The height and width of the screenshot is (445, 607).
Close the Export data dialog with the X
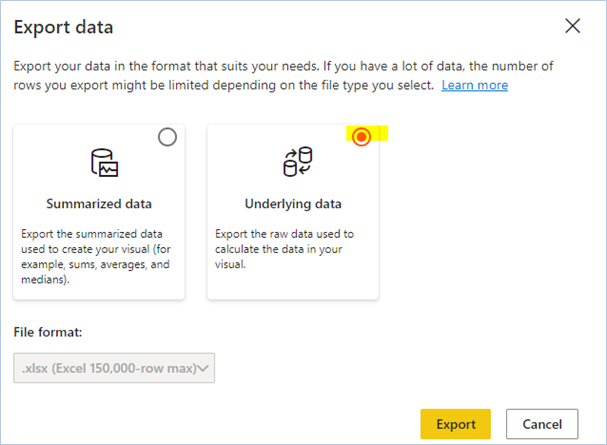[573, 26]
